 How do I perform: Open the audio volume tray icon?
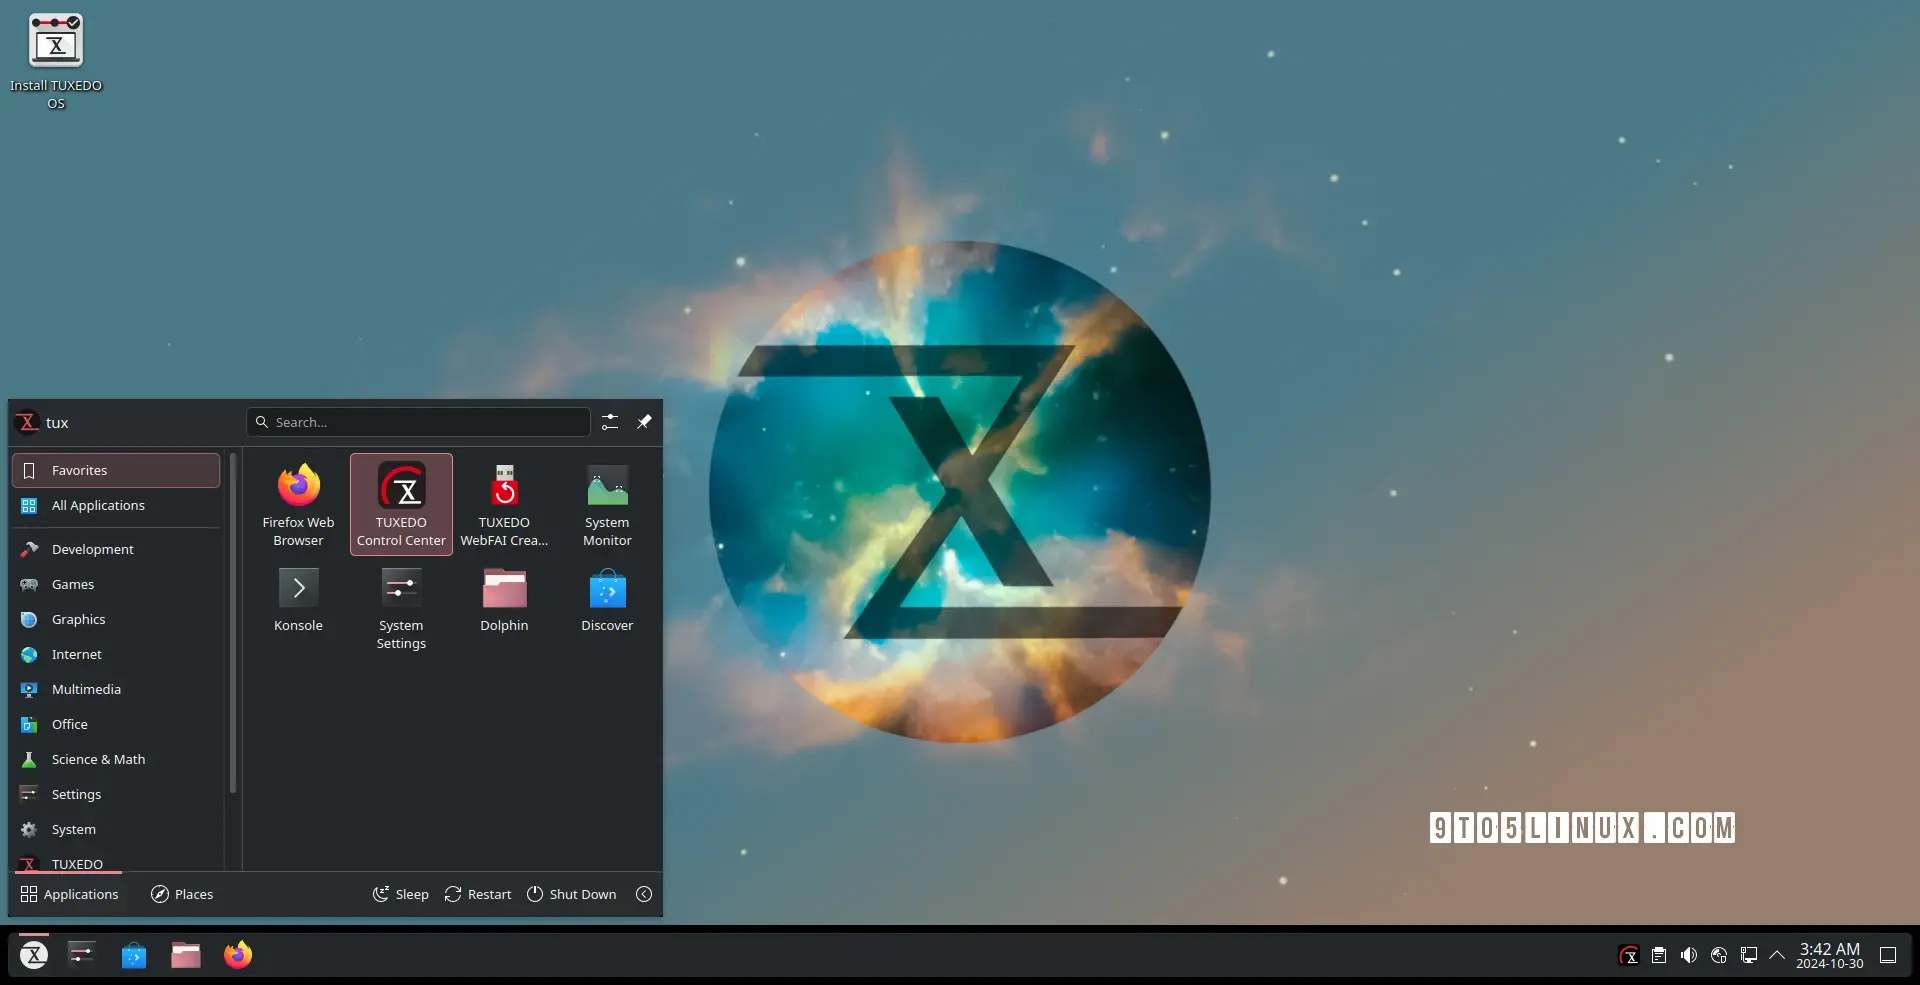(1689, 955)
